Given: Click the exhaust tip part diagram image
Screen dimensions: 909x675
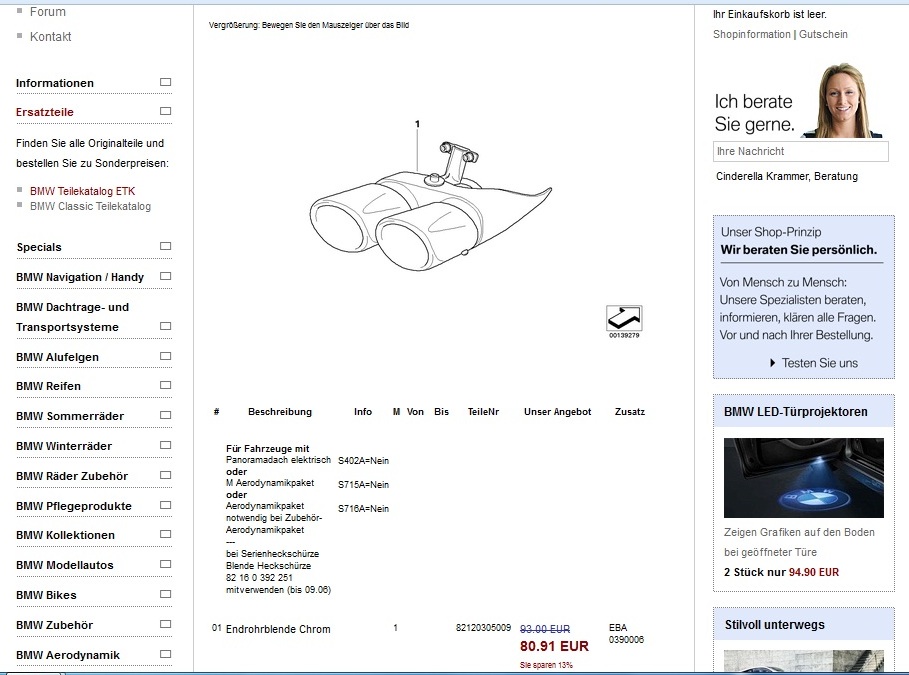Looking at the screenshot, I should click(430, 210).
